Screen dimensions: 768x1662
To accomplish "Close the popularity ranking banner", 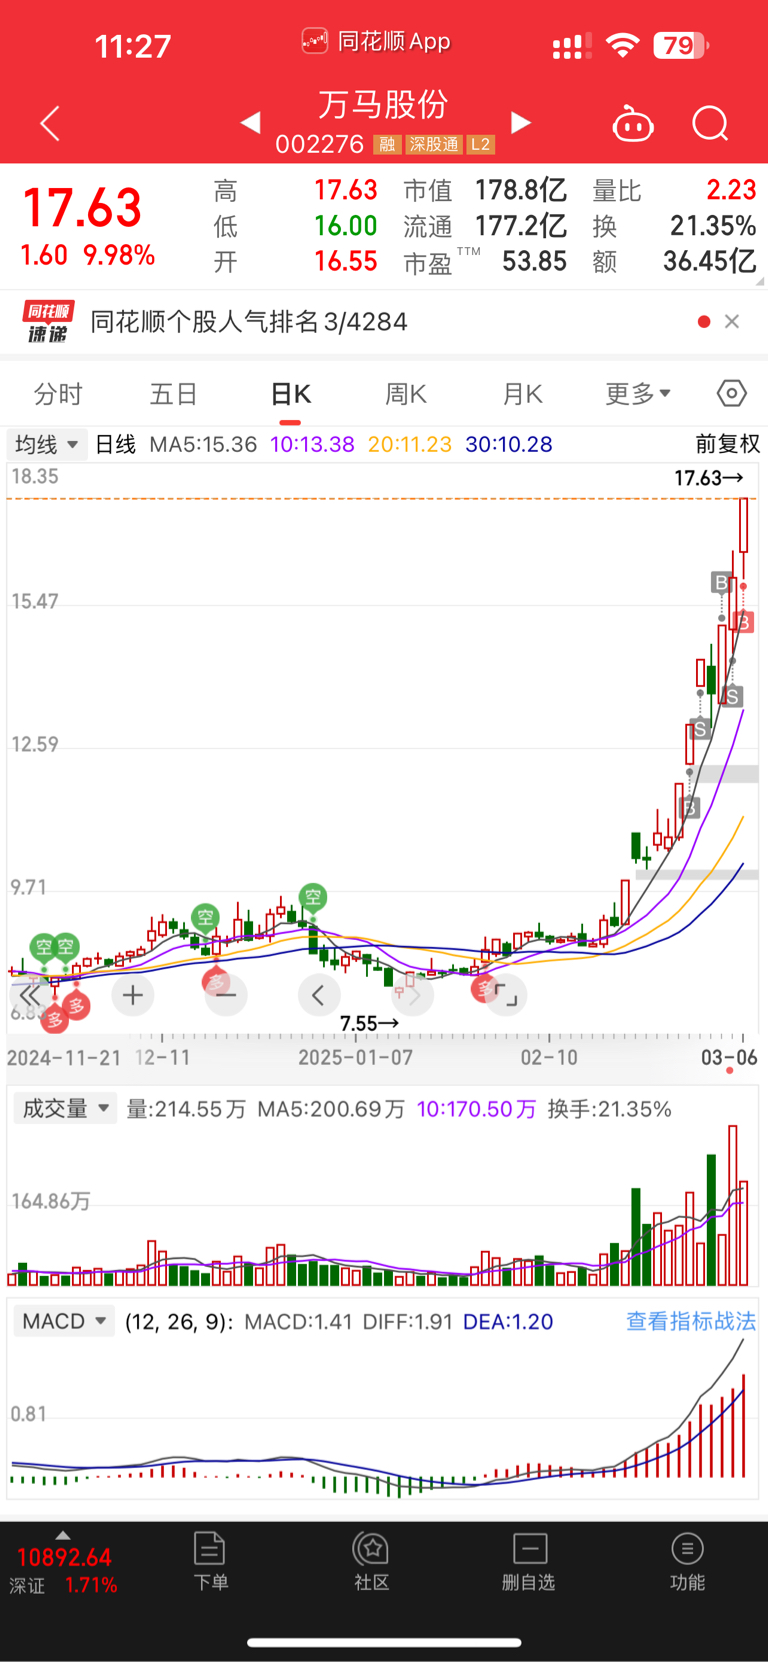I will pyautogui.click(x=732, y=321).
